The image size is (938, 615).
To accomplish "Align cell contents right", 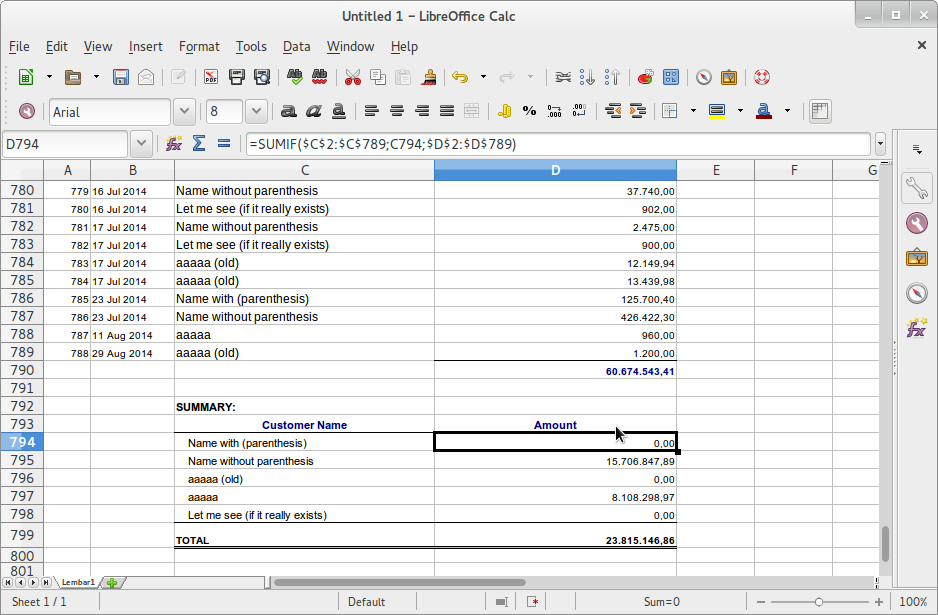I will [x=422, y=111].
